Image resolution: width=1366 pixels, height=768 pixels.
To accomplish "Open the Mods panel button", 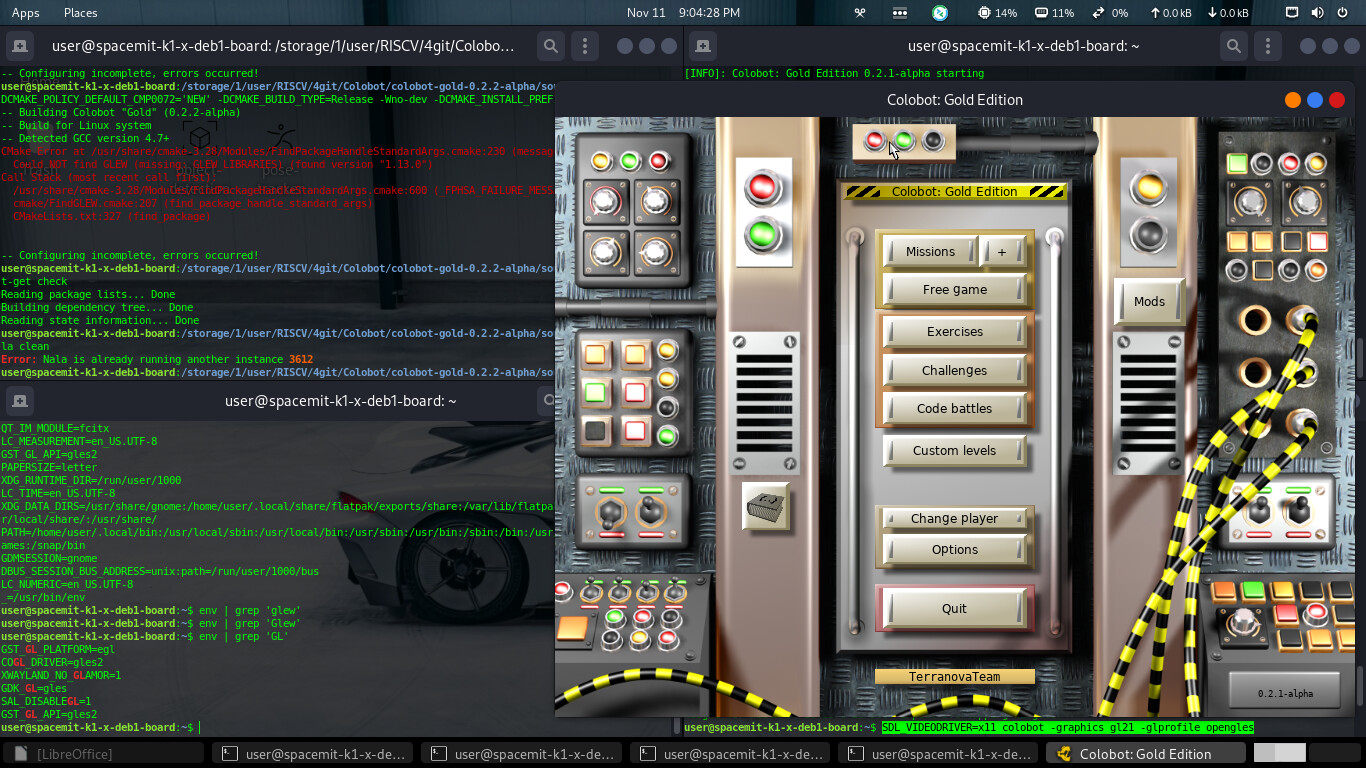I will (1149, 301).
